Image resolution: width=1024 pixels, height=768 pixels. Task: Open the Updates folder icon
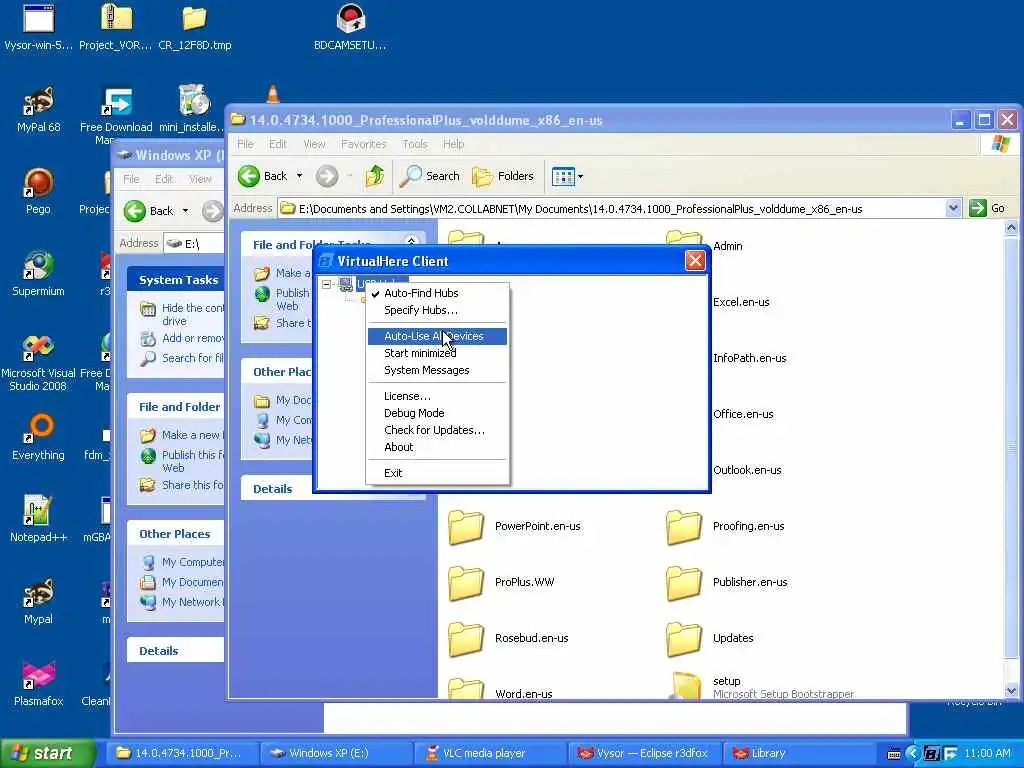click(x=683, y=639)
